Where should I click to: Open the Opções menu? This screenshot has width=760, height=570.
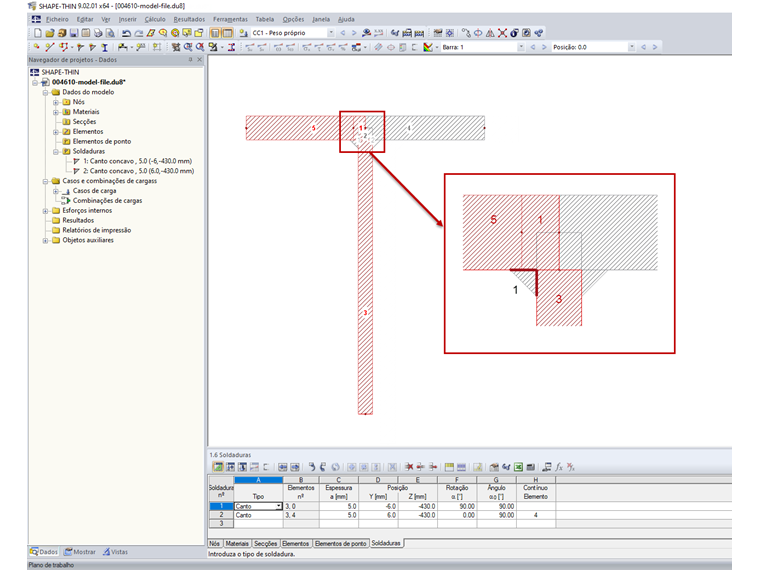[x=293, y=19]
